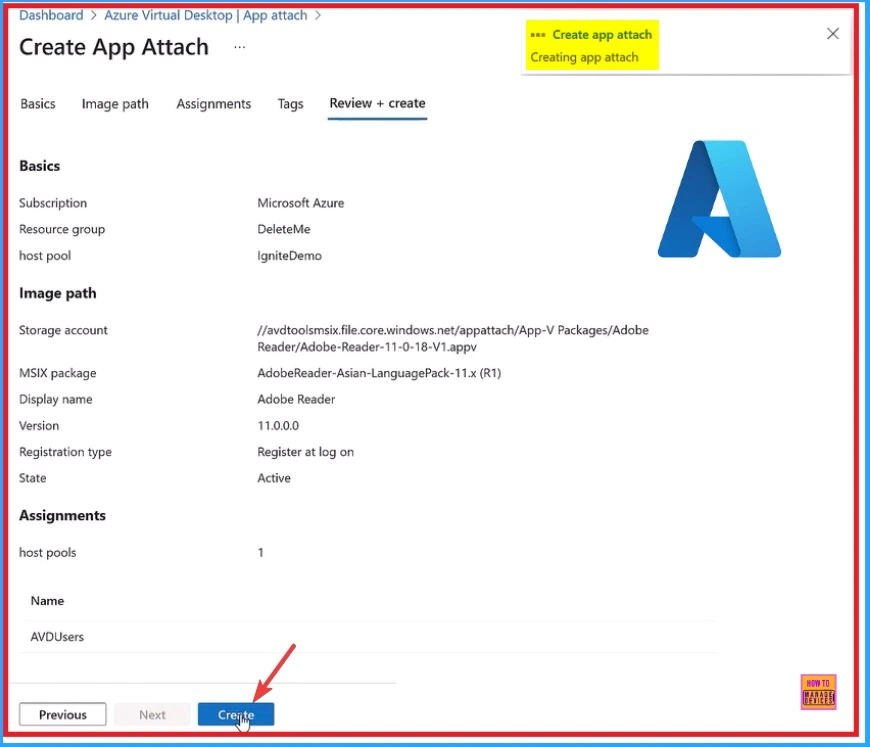870x747 pixels.
Task: Click the Registration type label
Action: (65, 452)
